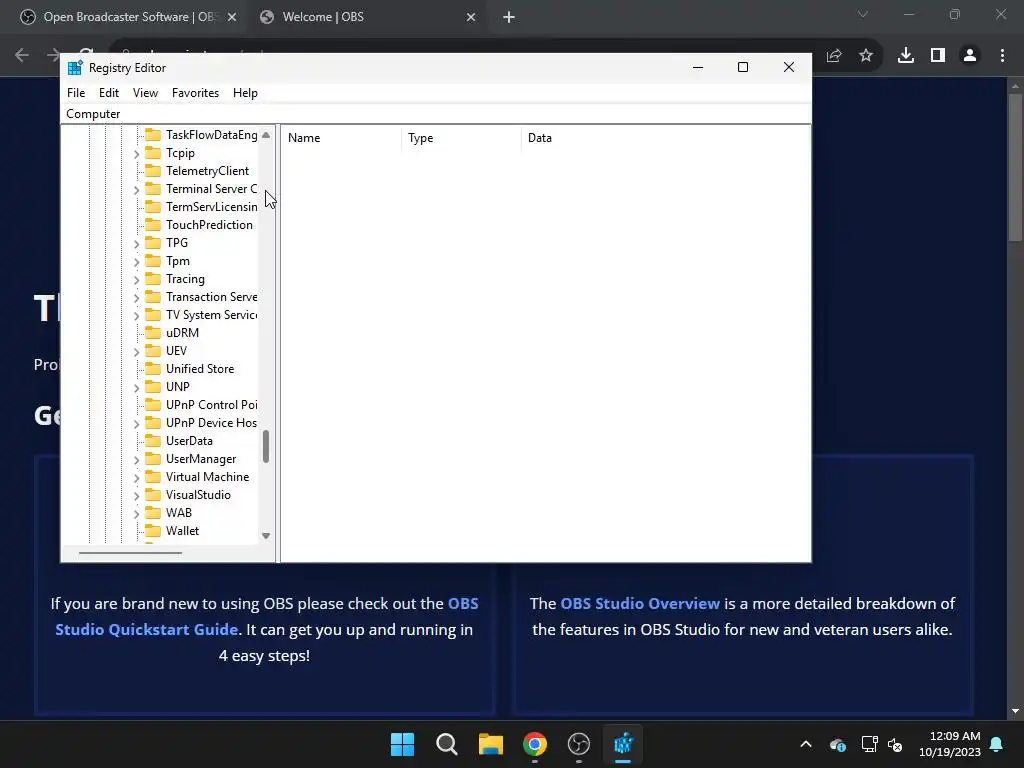This screenshot has height=768, width=1024.
Task: Select the Virtual Machine folder icon
Action: 153,477
